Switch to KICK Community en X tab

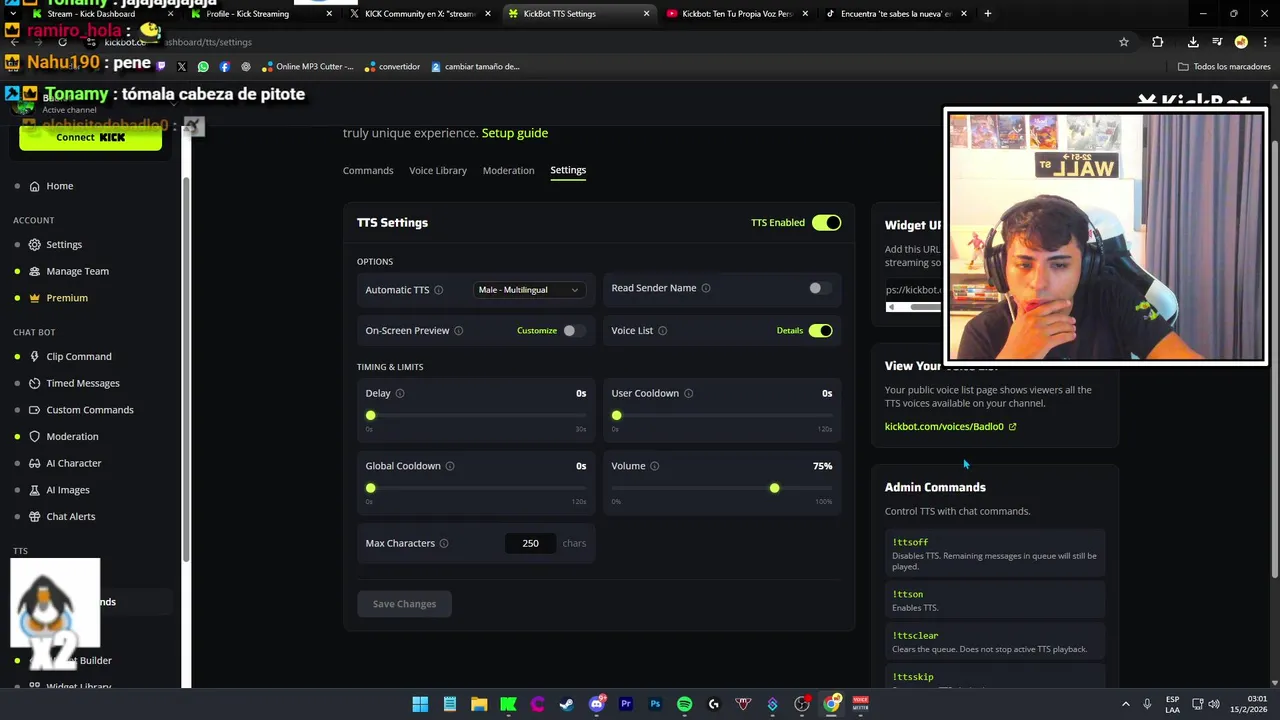418,14
